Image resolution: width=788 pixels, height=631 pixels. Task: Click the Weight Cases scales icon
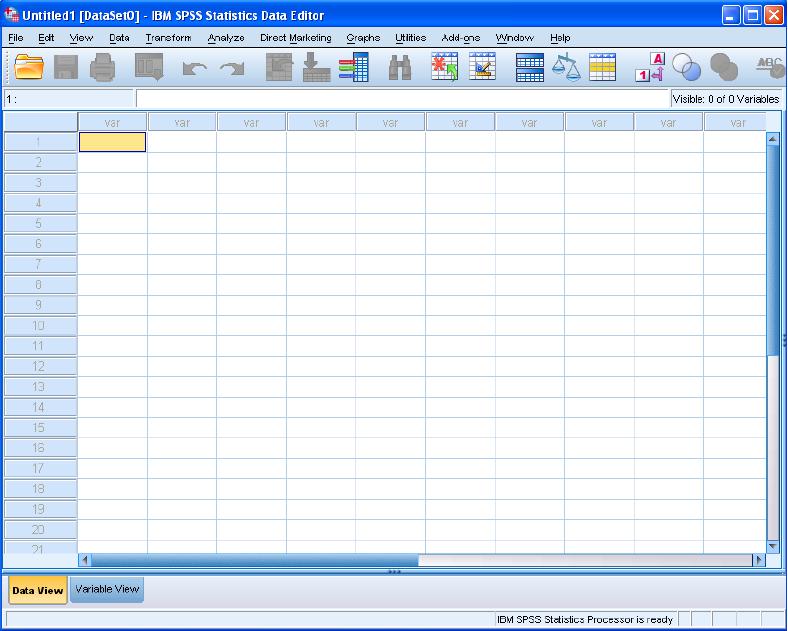point(566,67)
